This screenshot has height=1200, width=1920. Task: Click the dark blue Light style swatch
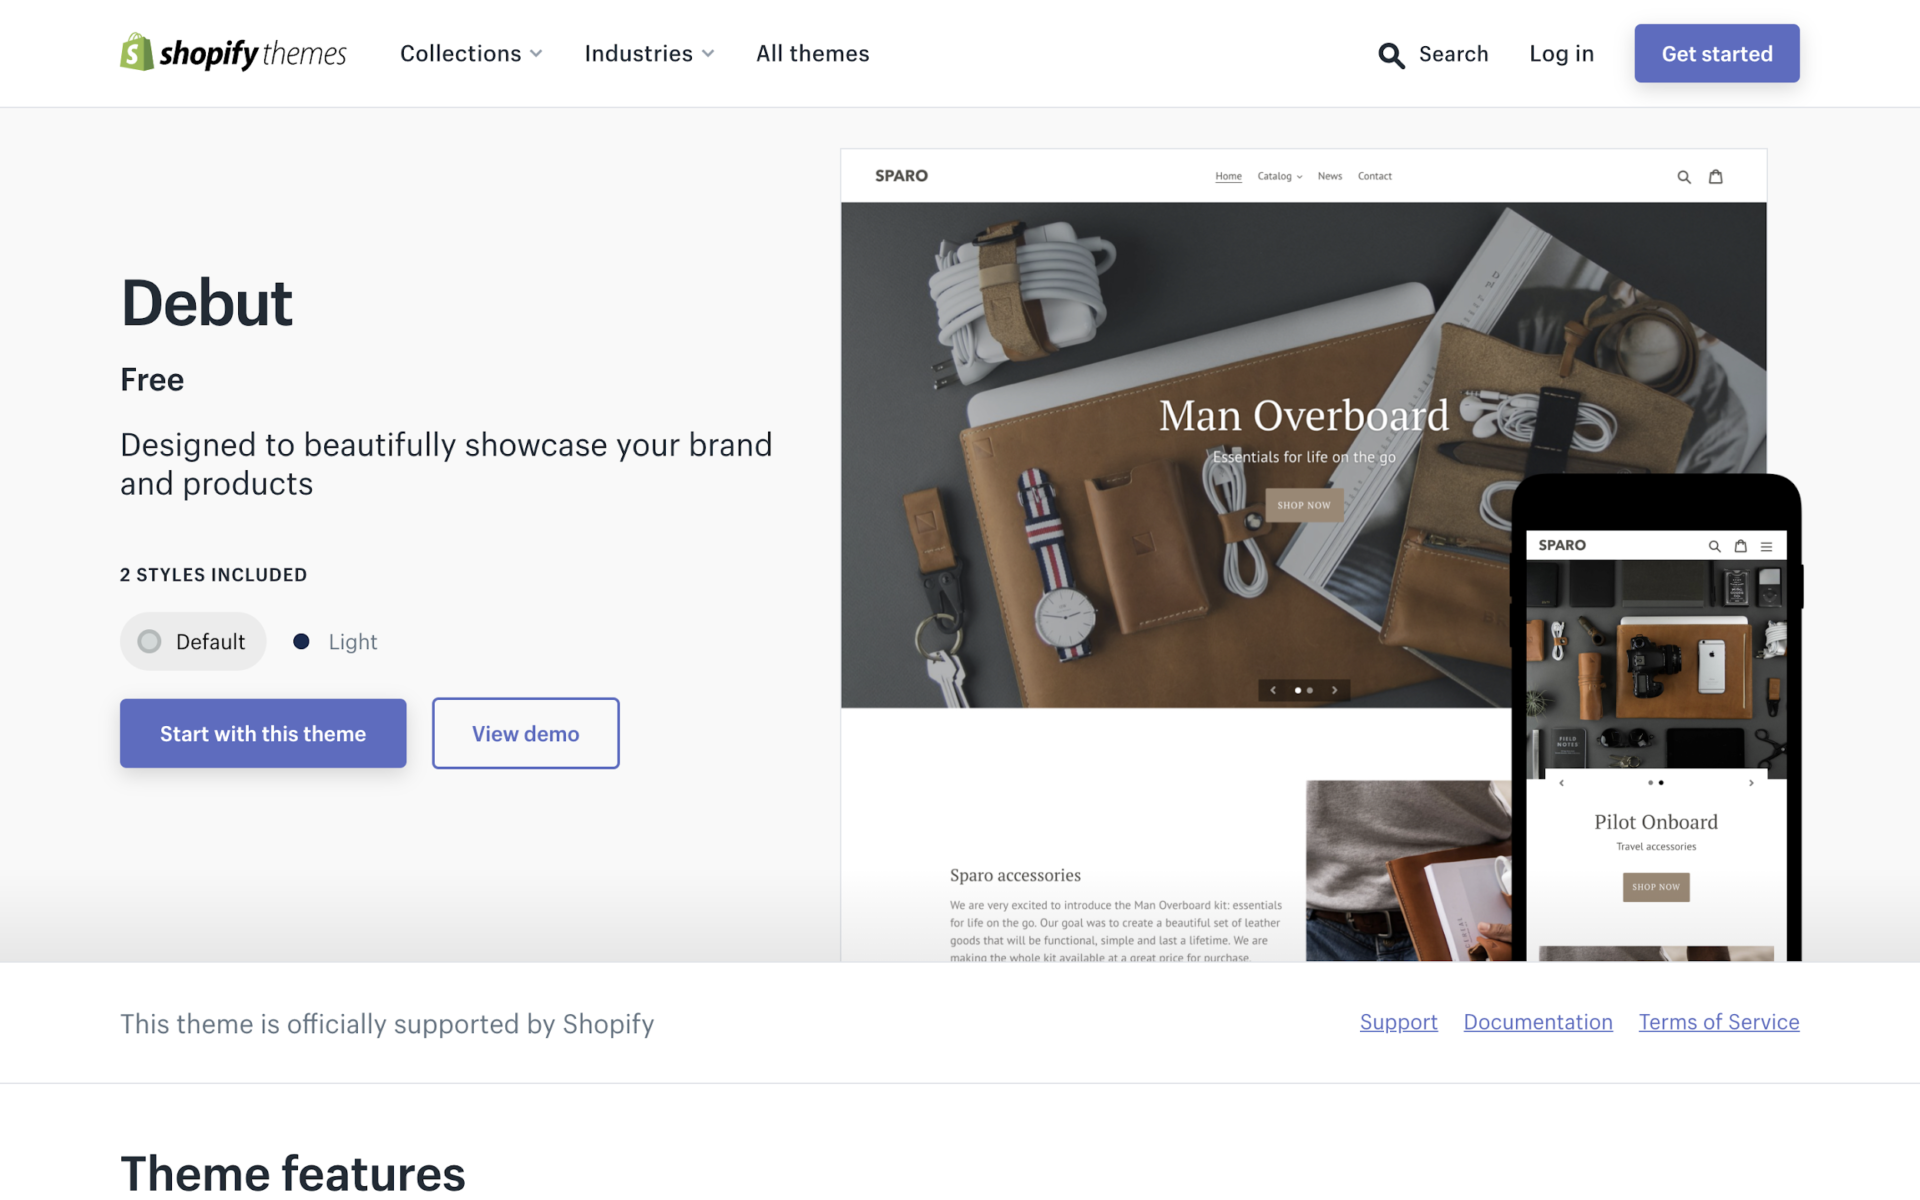click(x=301, y=641)
